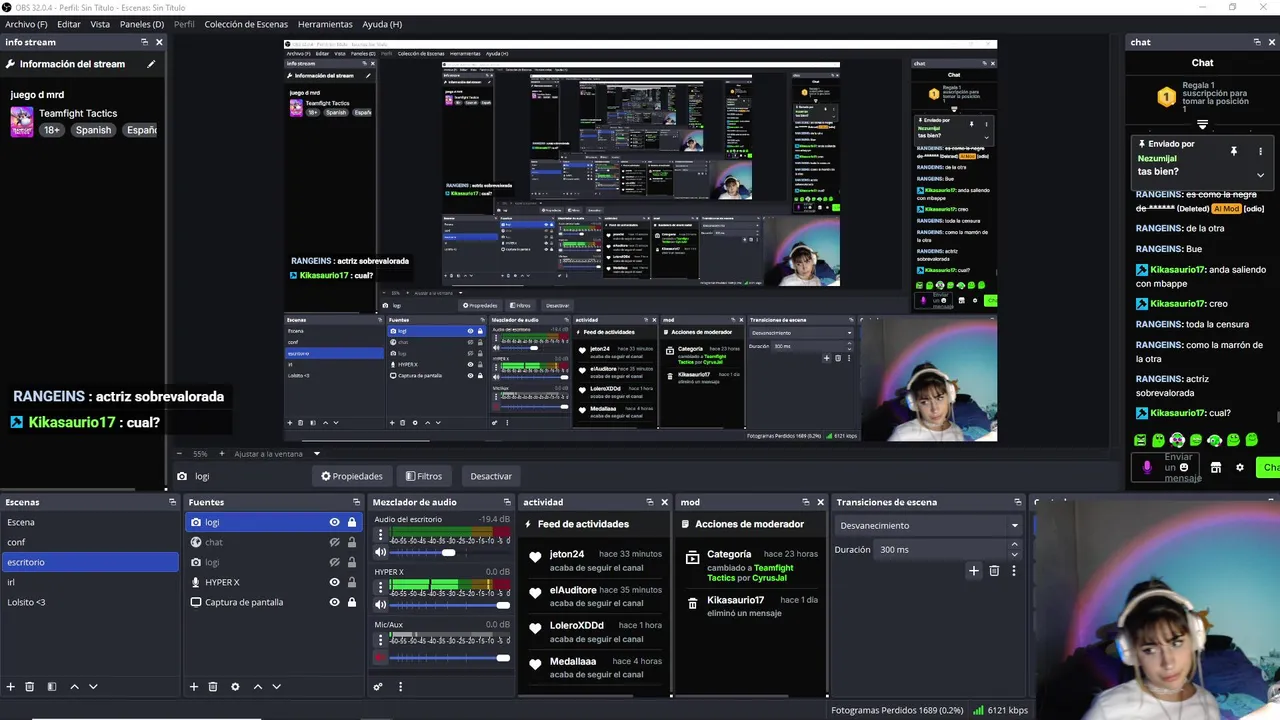Viewport: 1280px width, 720px height.
Task: Toggle visibility of selected logi source
Action: pyautogui.click(x=334, y=522)
